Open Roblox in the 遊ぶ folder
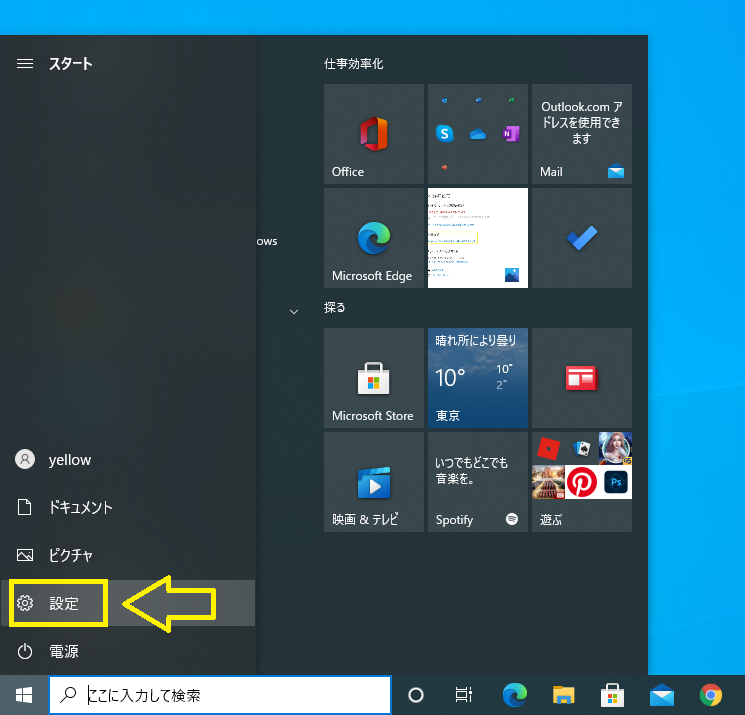 pos(548,448)
